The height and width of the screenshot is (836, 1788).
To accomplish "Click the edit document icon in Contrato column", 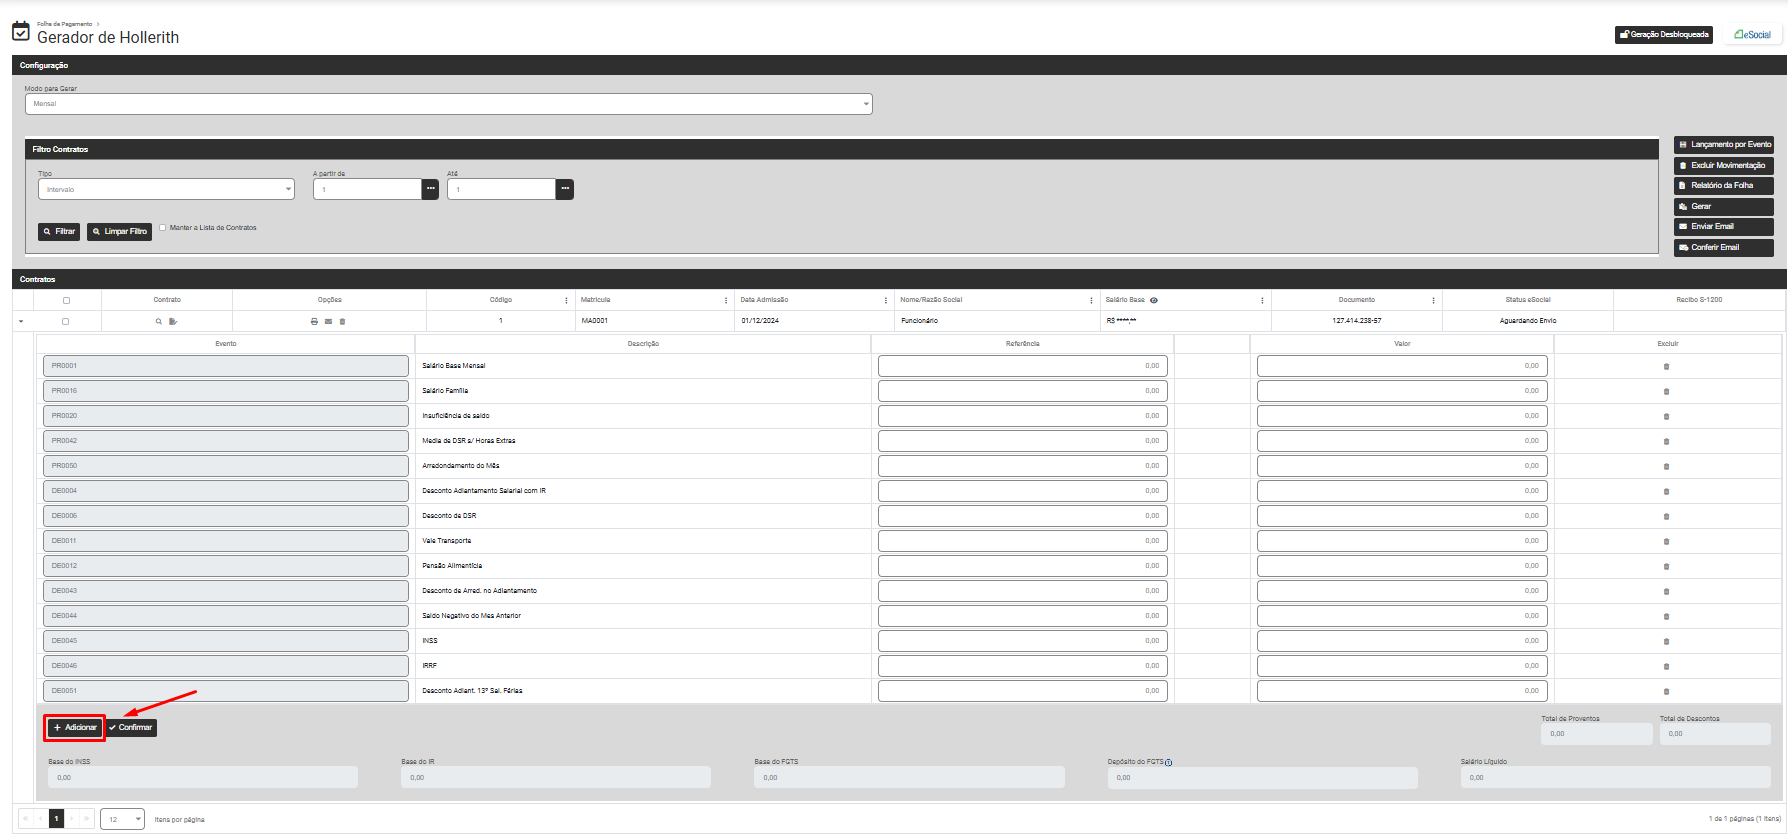I will pos(173,321).
